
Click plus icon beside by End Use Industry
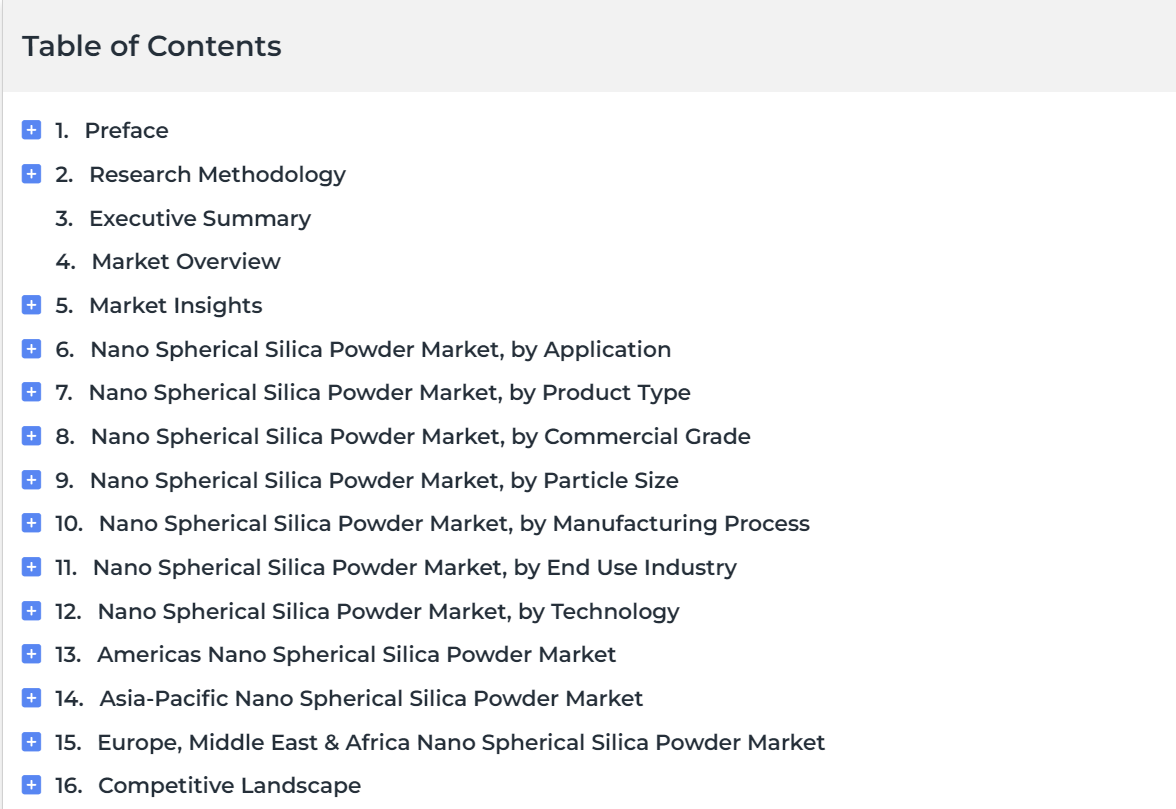pos(32,567)
